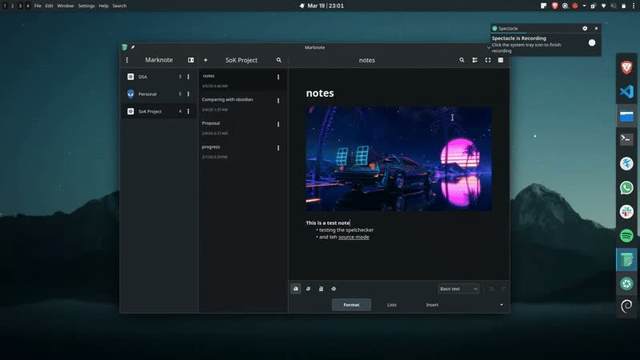
Task: Select the Personal notebook
Action: (159, 94)
